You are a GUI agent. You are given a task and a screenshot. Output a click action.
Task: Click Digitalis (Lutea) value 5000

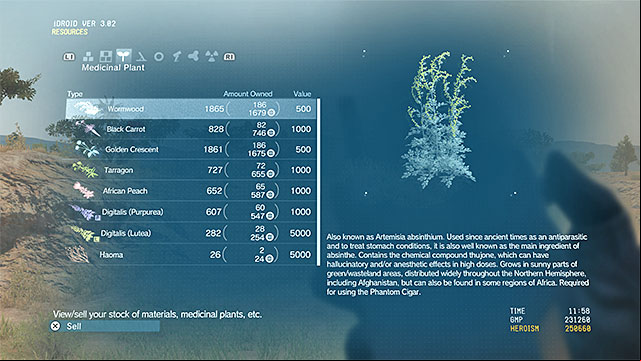click(300, 233)
